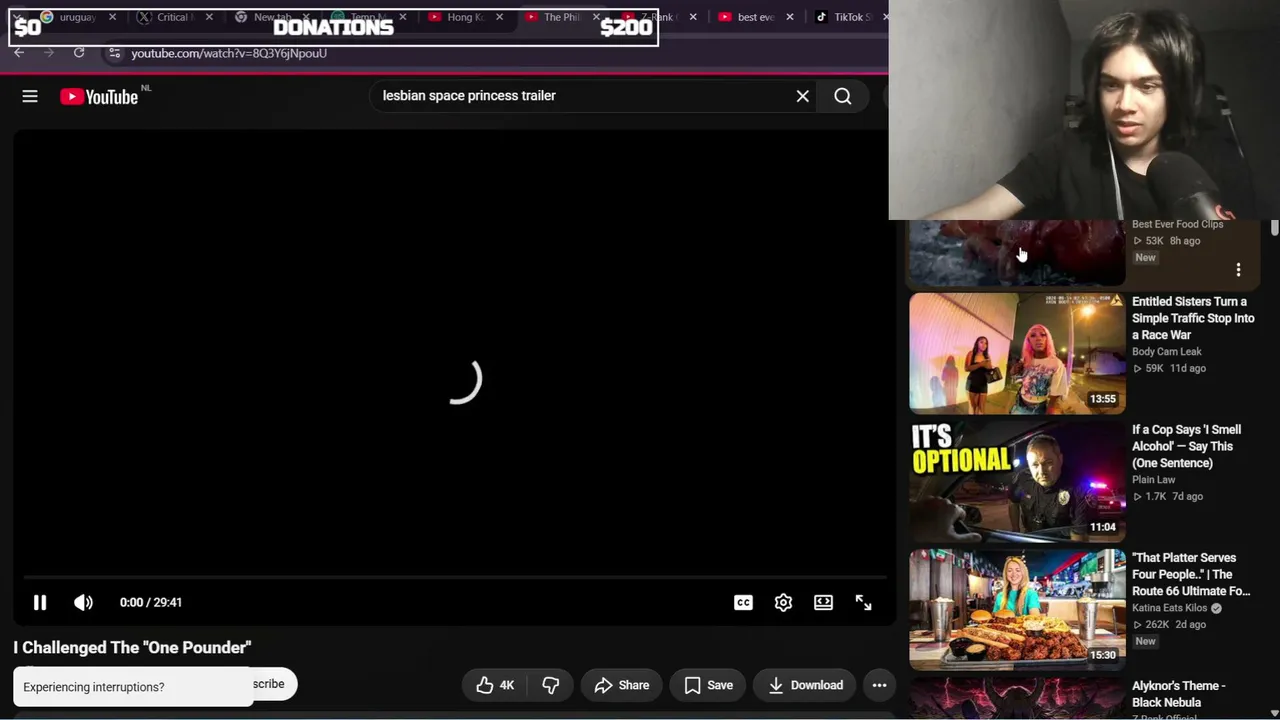1280x720 pixels.
Task: Click the partially hidden Subscribe button
Action: coord(274,684)
